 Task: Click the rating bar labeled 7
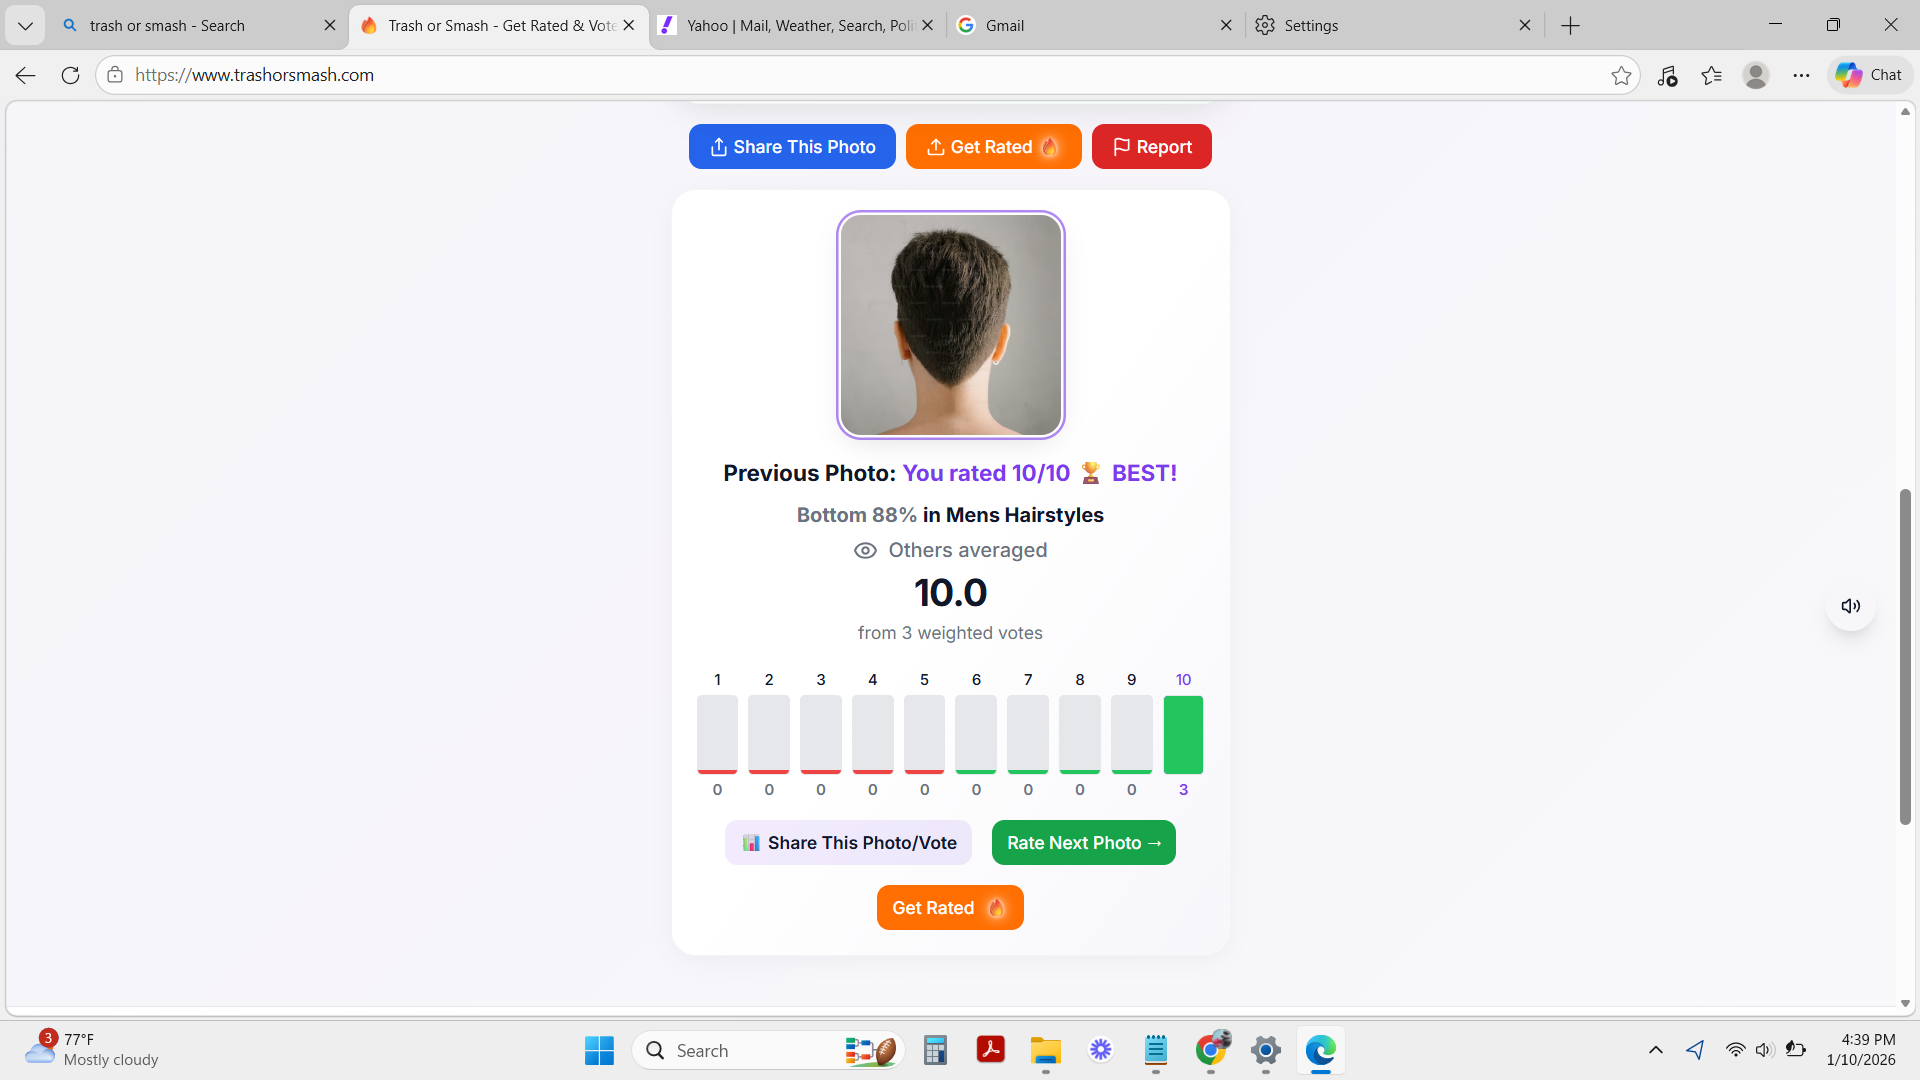[x=1028, y=735]
